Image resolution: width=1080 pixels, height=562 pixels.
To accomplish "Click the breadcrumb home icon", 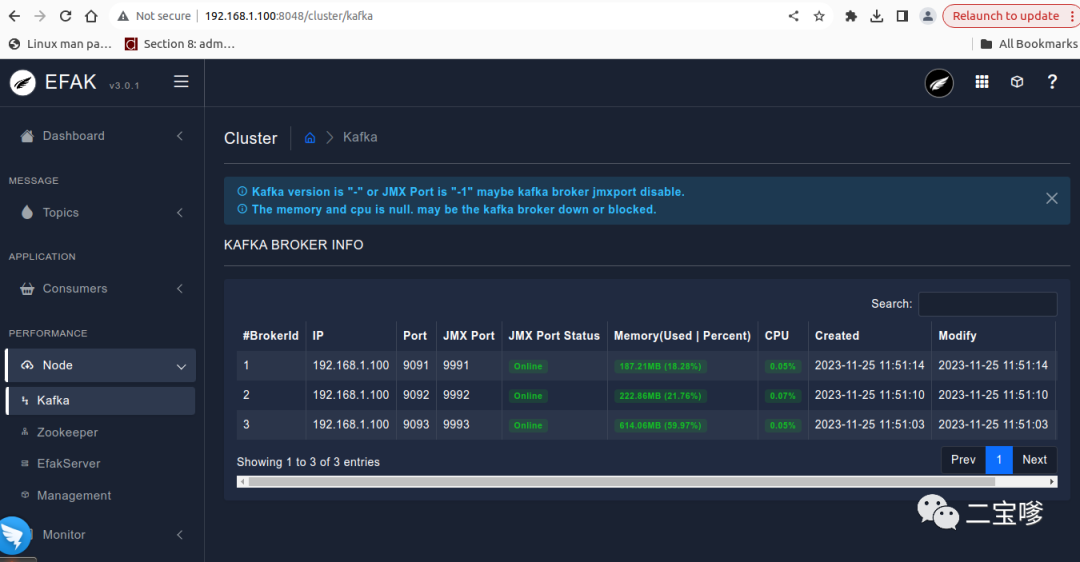I will point(310,137).
